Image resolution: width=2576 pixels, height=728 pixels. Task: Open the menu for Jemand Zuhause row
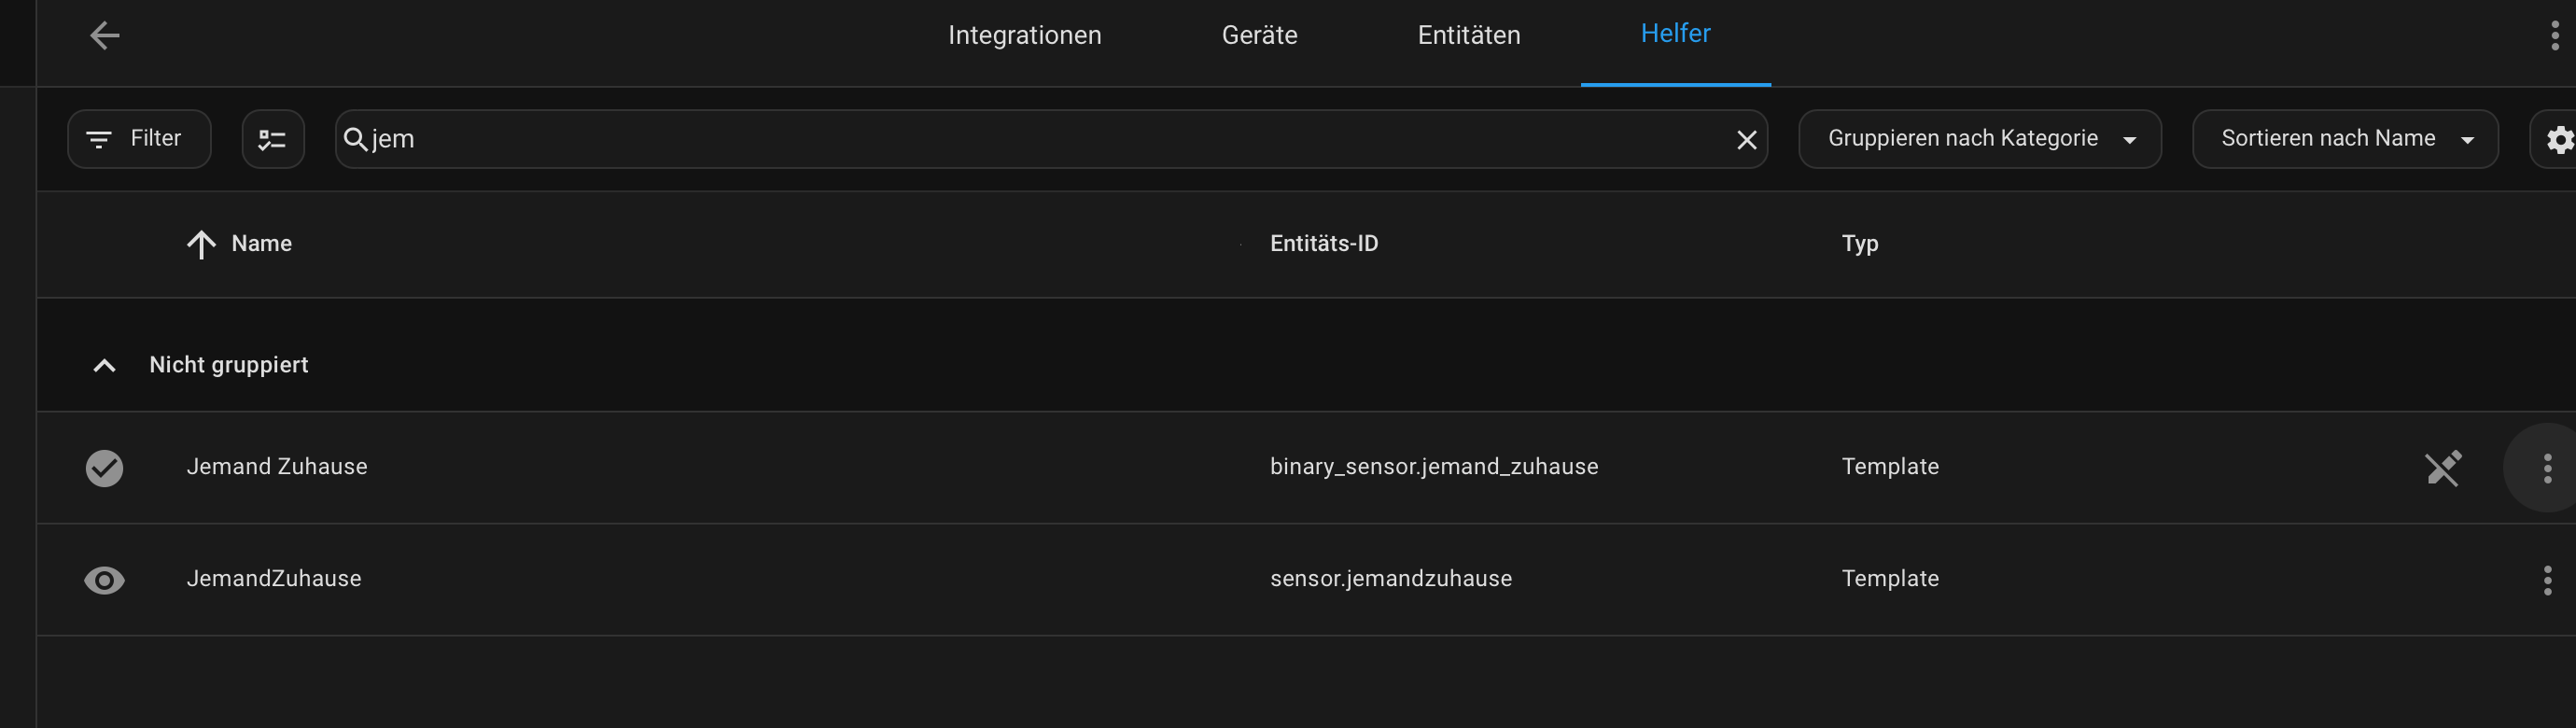click(2547, 468)
